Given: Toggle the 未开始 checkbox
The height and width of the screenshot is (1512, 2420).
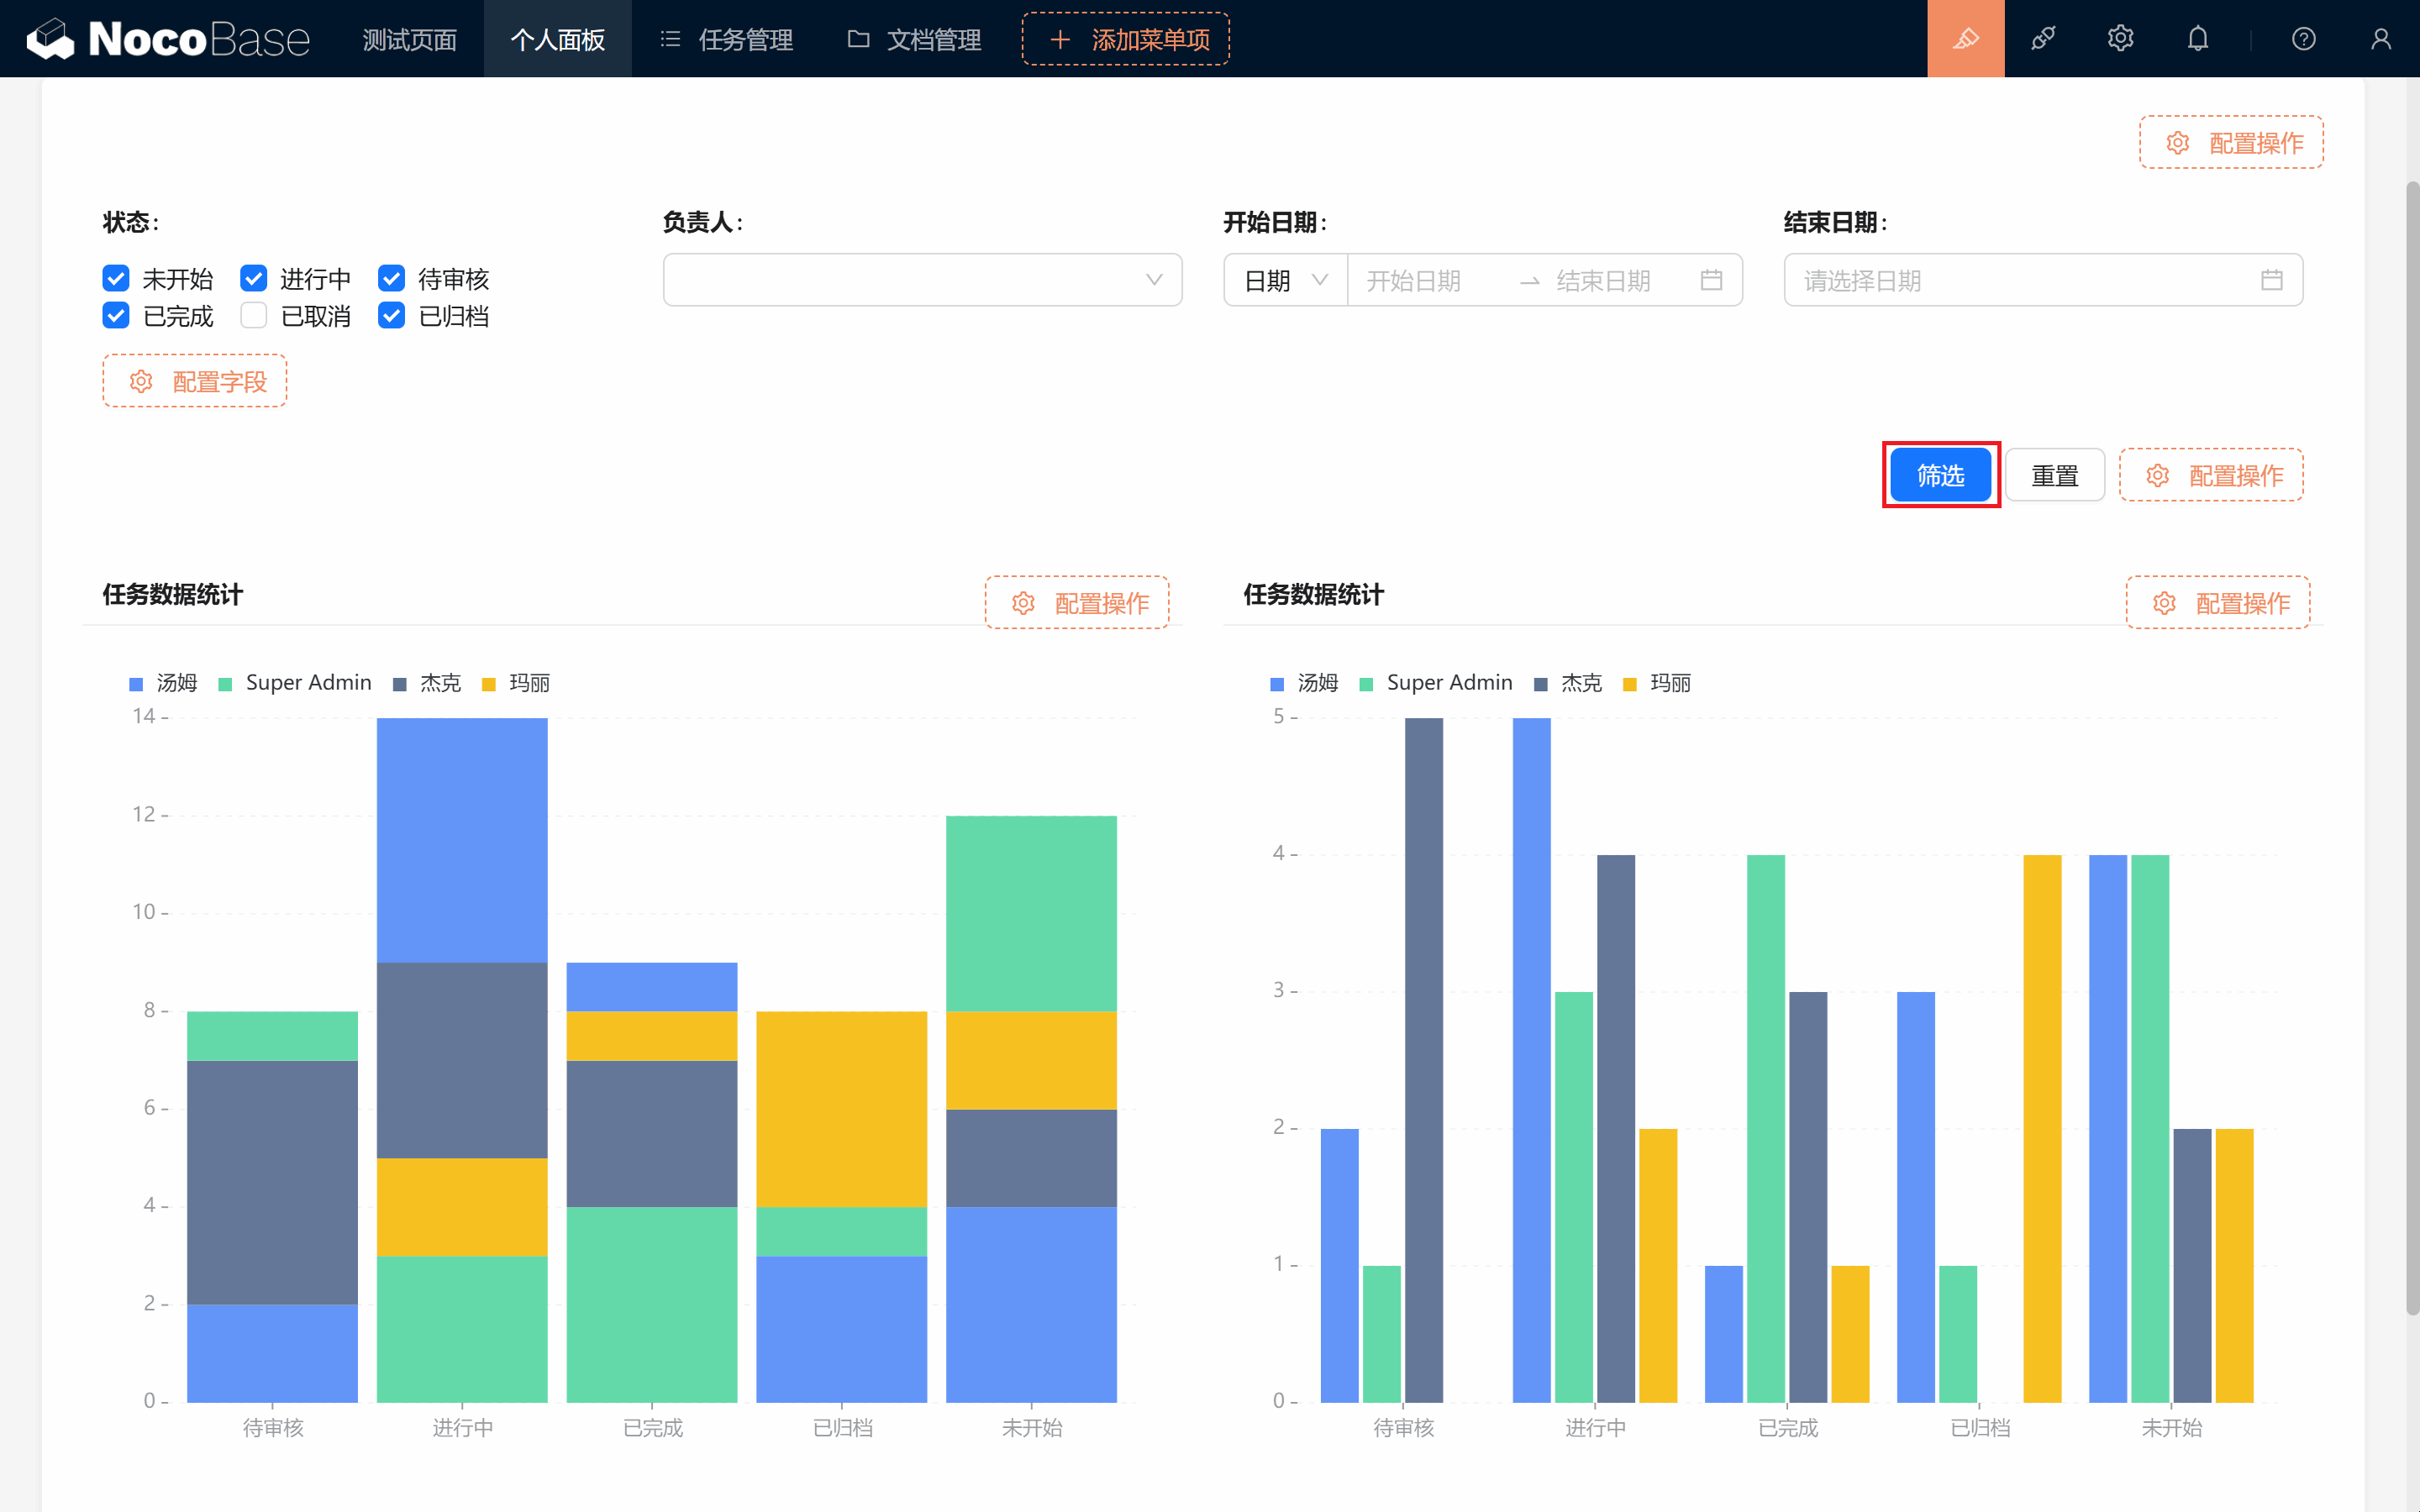Looking at the screenshot, I should pyautogui.click(x=116, y=278).
